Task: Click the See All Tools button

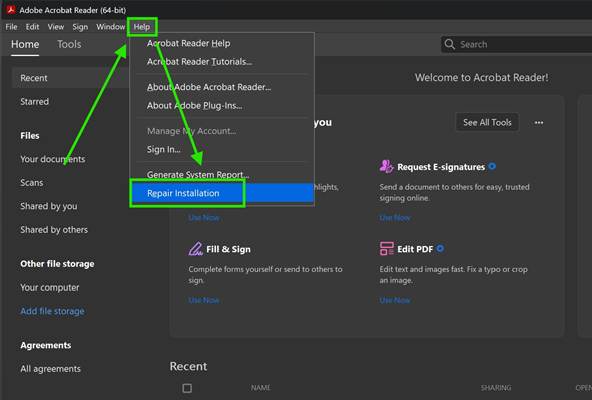Action: (487, 122)
